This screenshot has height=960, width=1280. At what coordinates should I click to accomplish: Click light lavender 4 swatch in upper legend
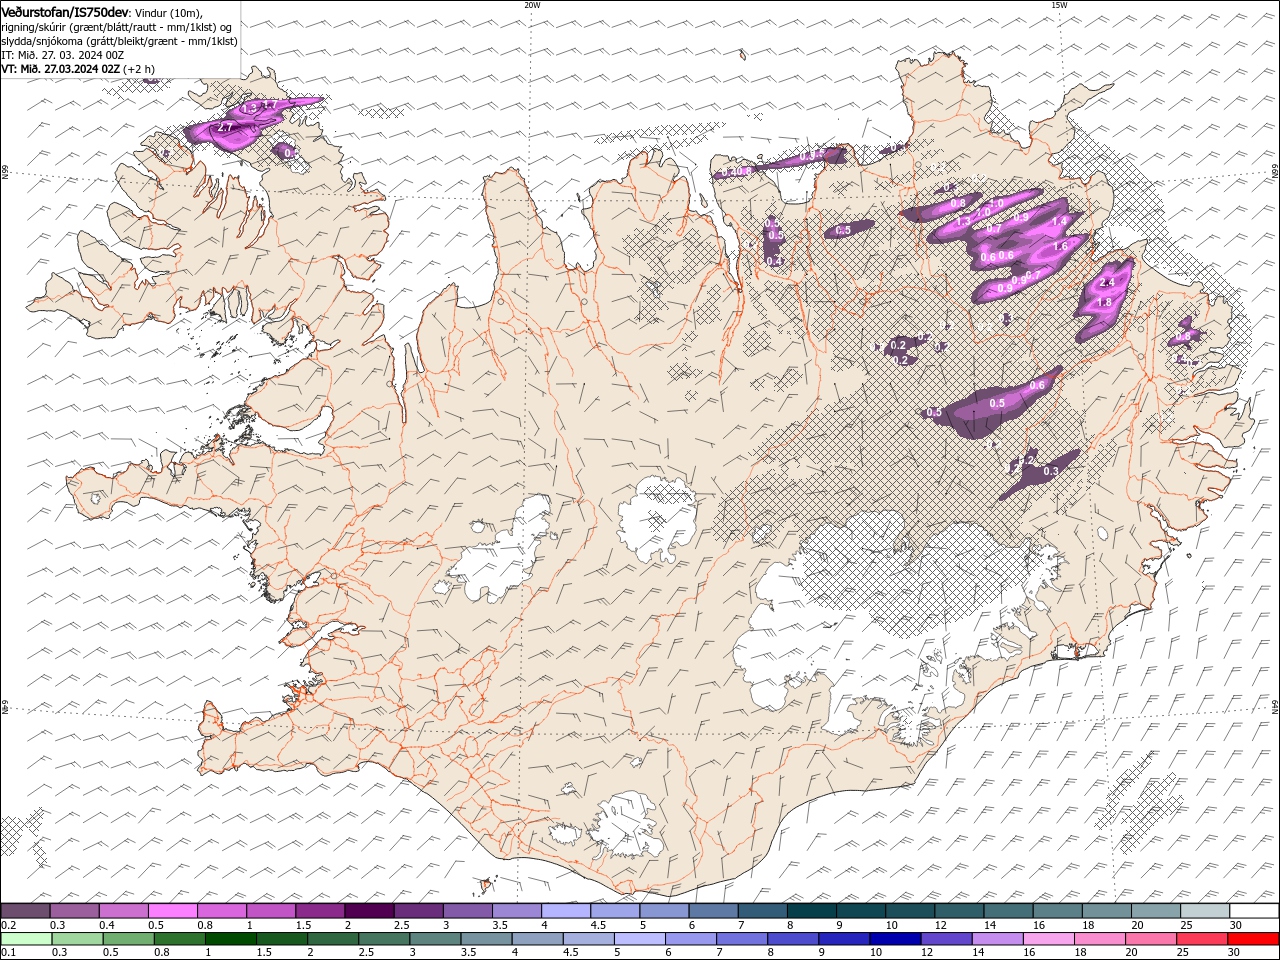click(566, 910)
